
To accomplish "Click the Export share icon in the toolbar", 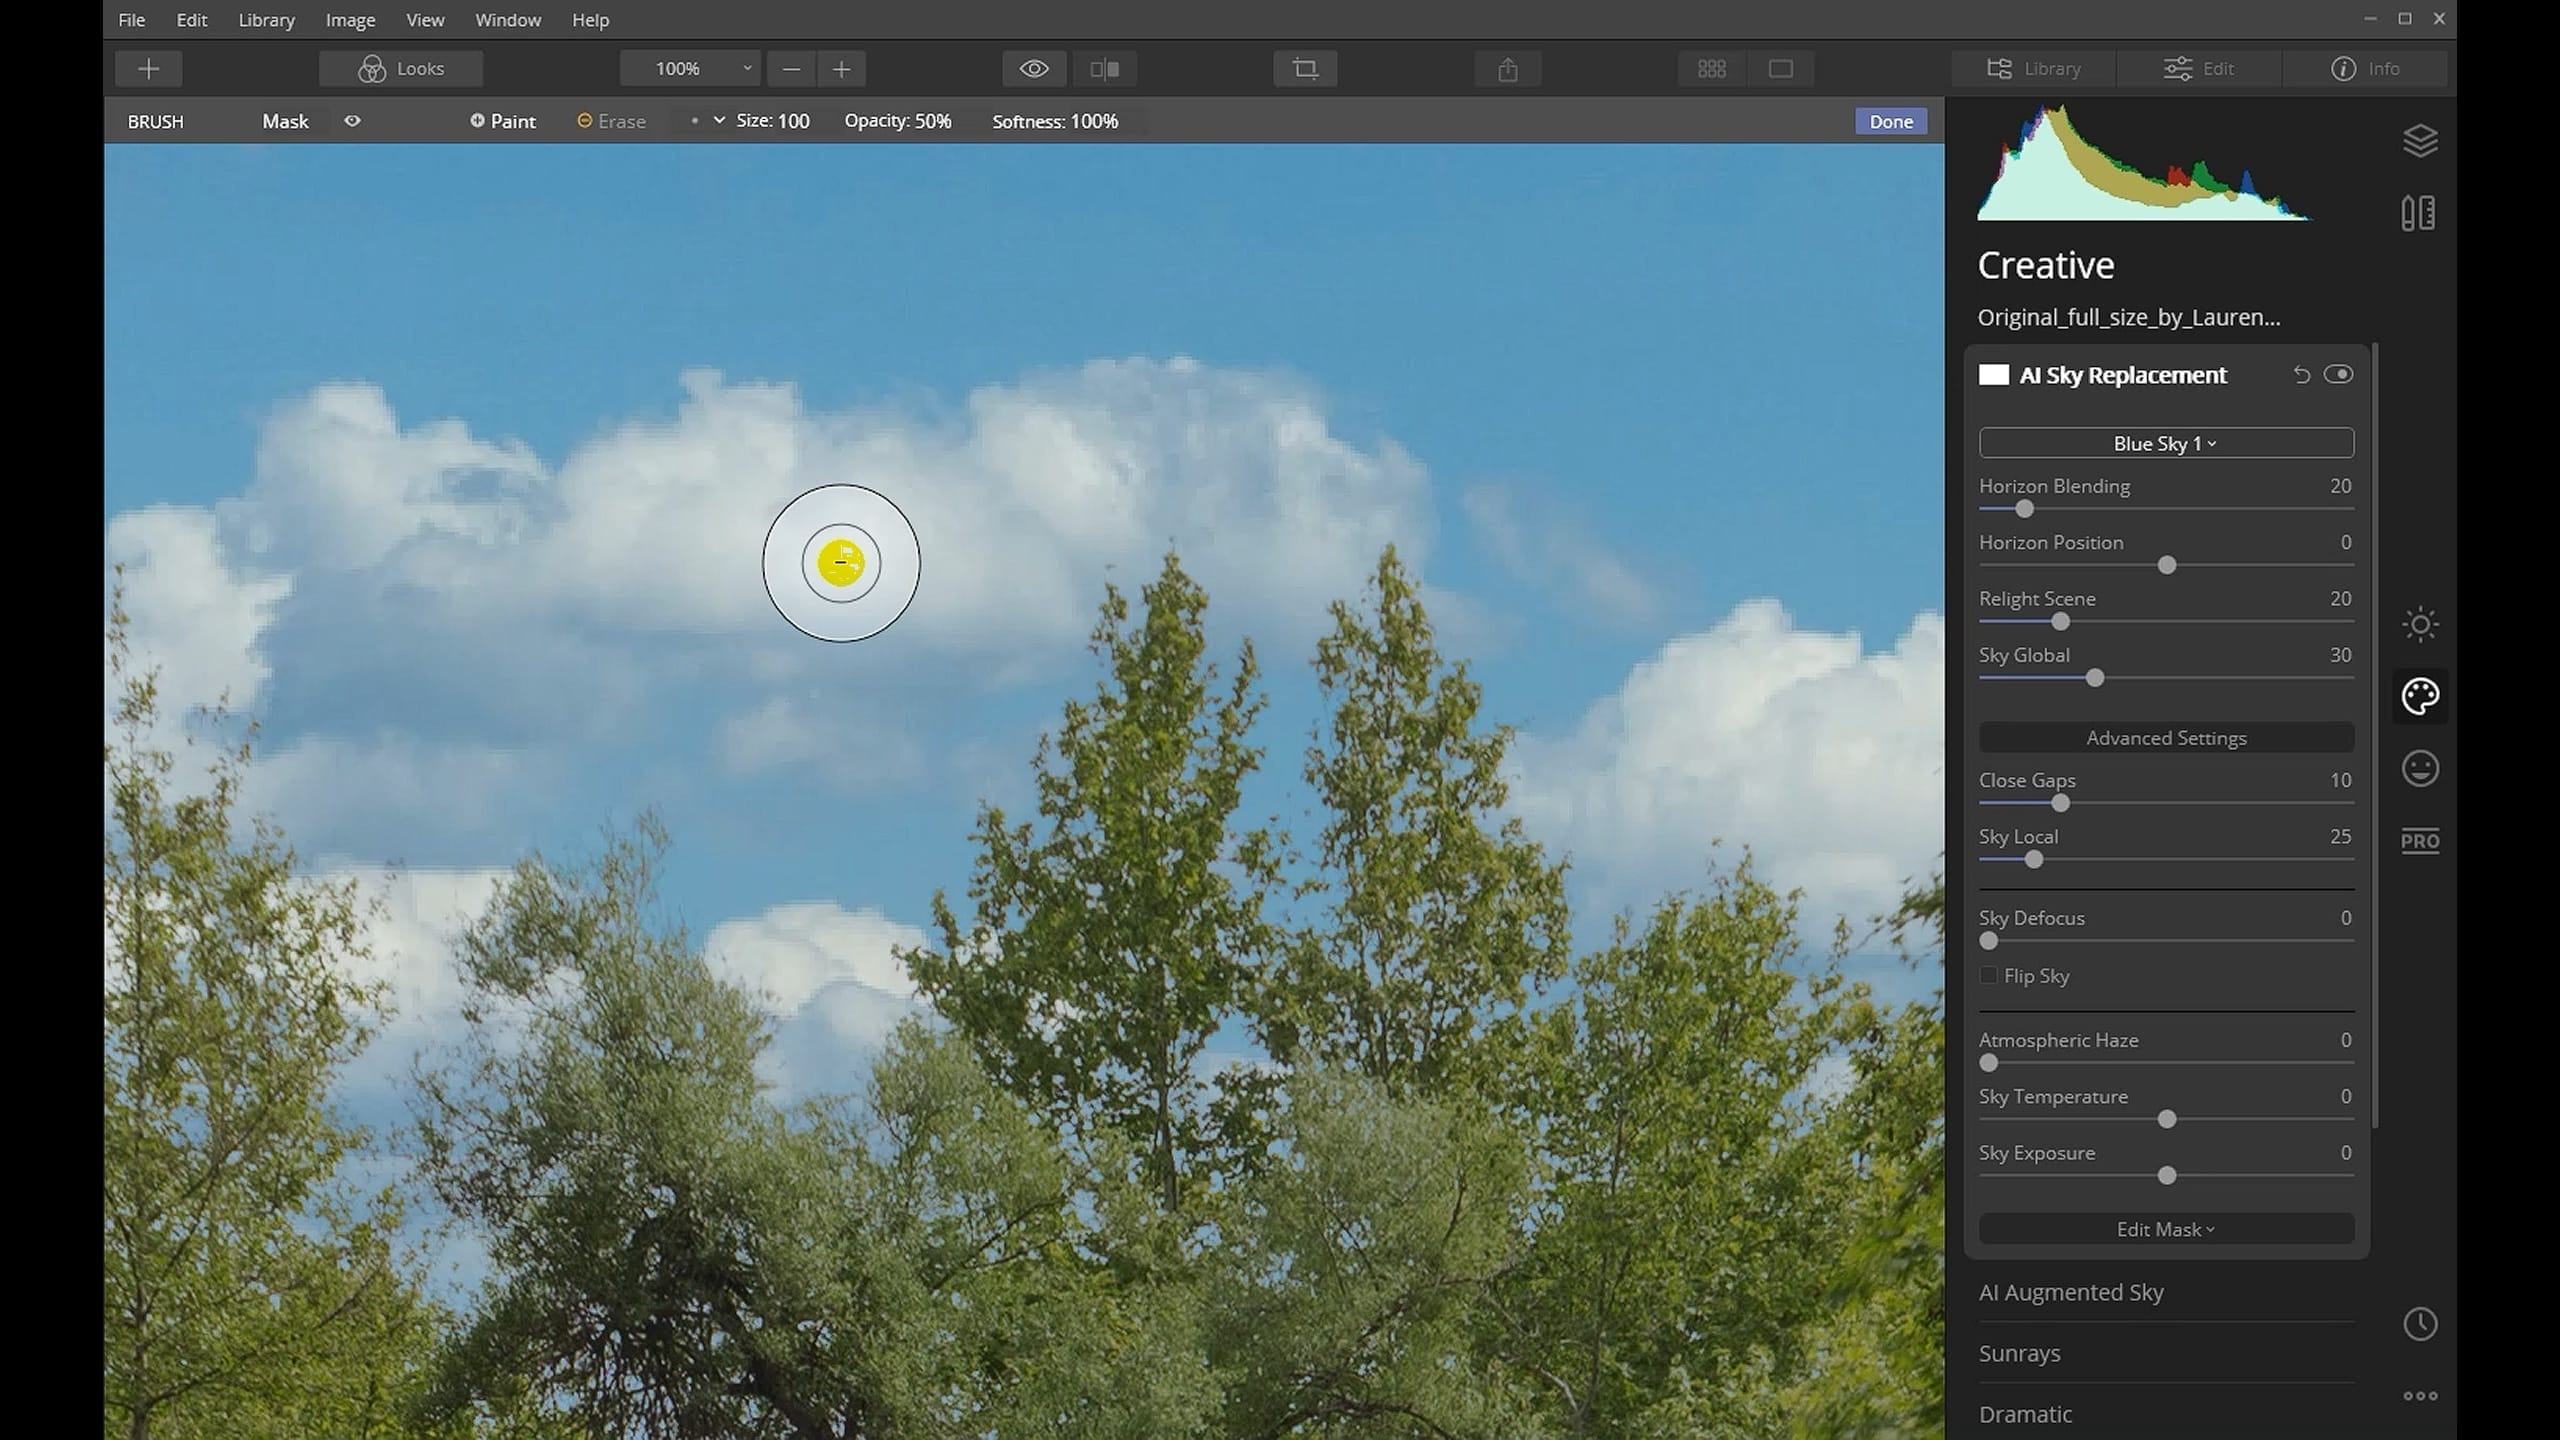I will click(1507, 68).
